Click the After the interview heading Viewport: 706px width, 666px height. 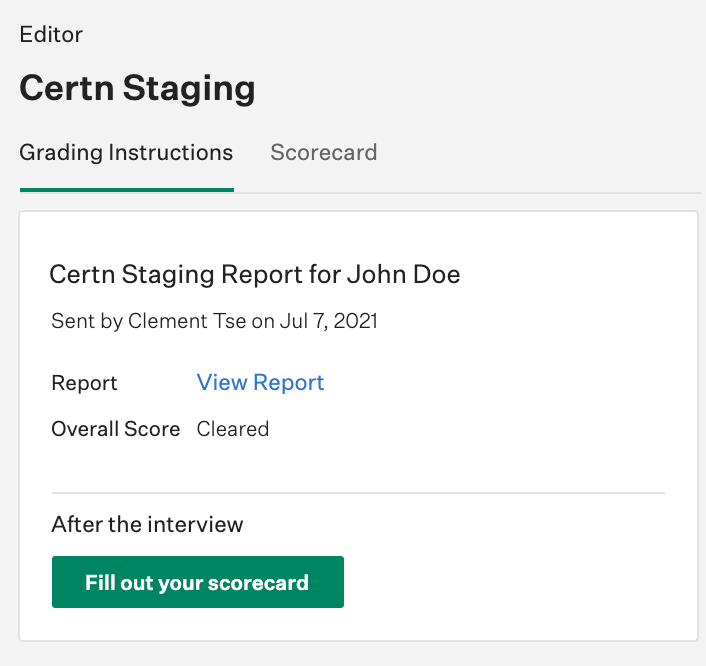[147, 525]
